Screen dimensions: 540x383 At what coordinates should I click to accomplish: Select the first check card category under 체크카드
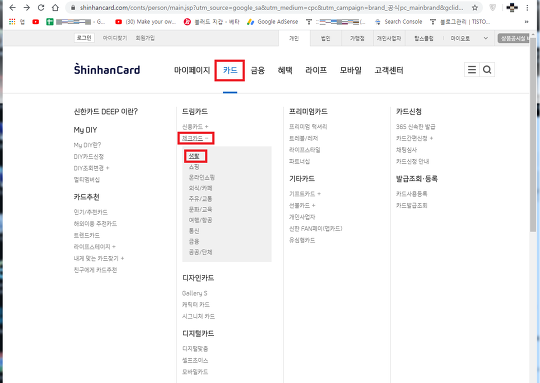[194, 156]
